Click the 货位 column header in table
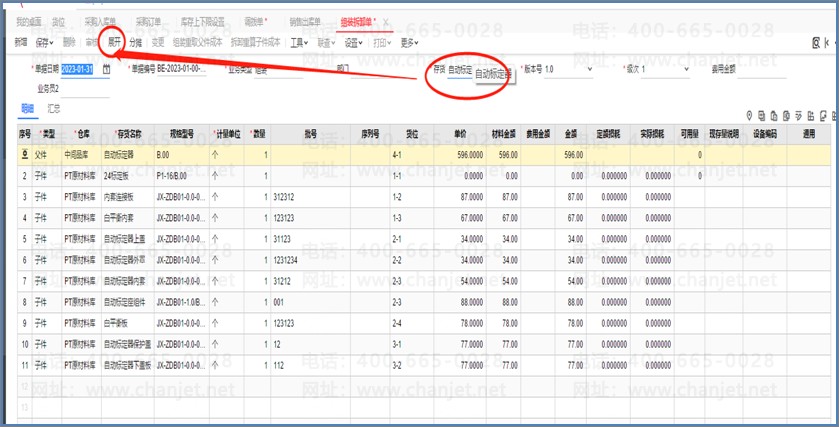The width and height of the screenshot is (839, 427). point(412,134)
